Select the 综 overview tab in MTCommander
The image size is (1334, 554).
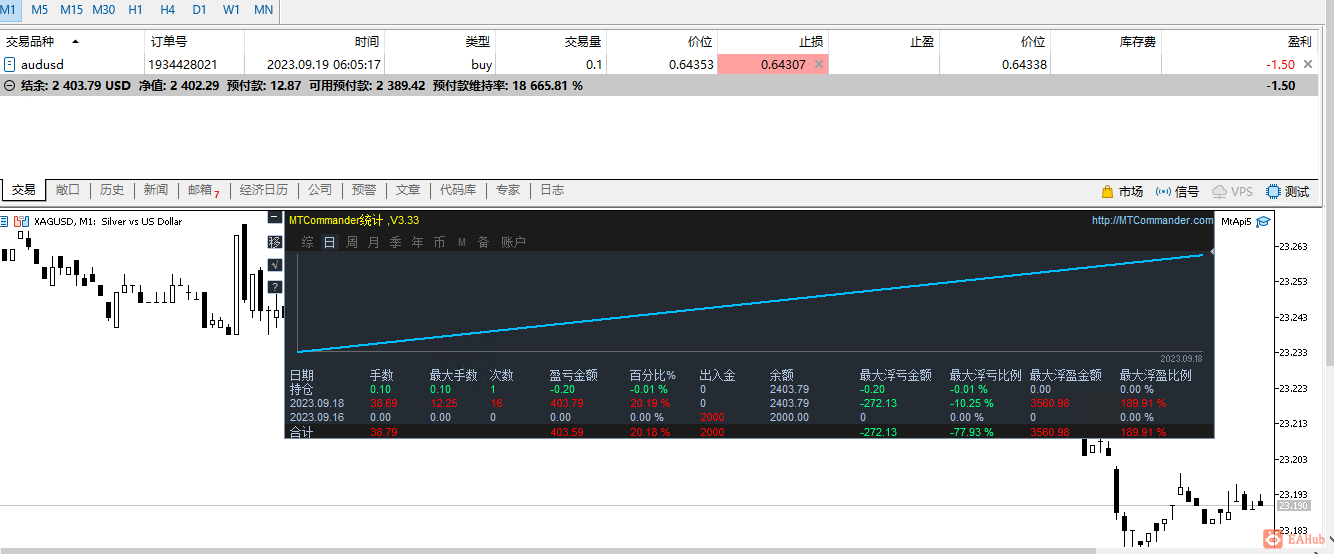pyautogui.click(x=307, y=242)
